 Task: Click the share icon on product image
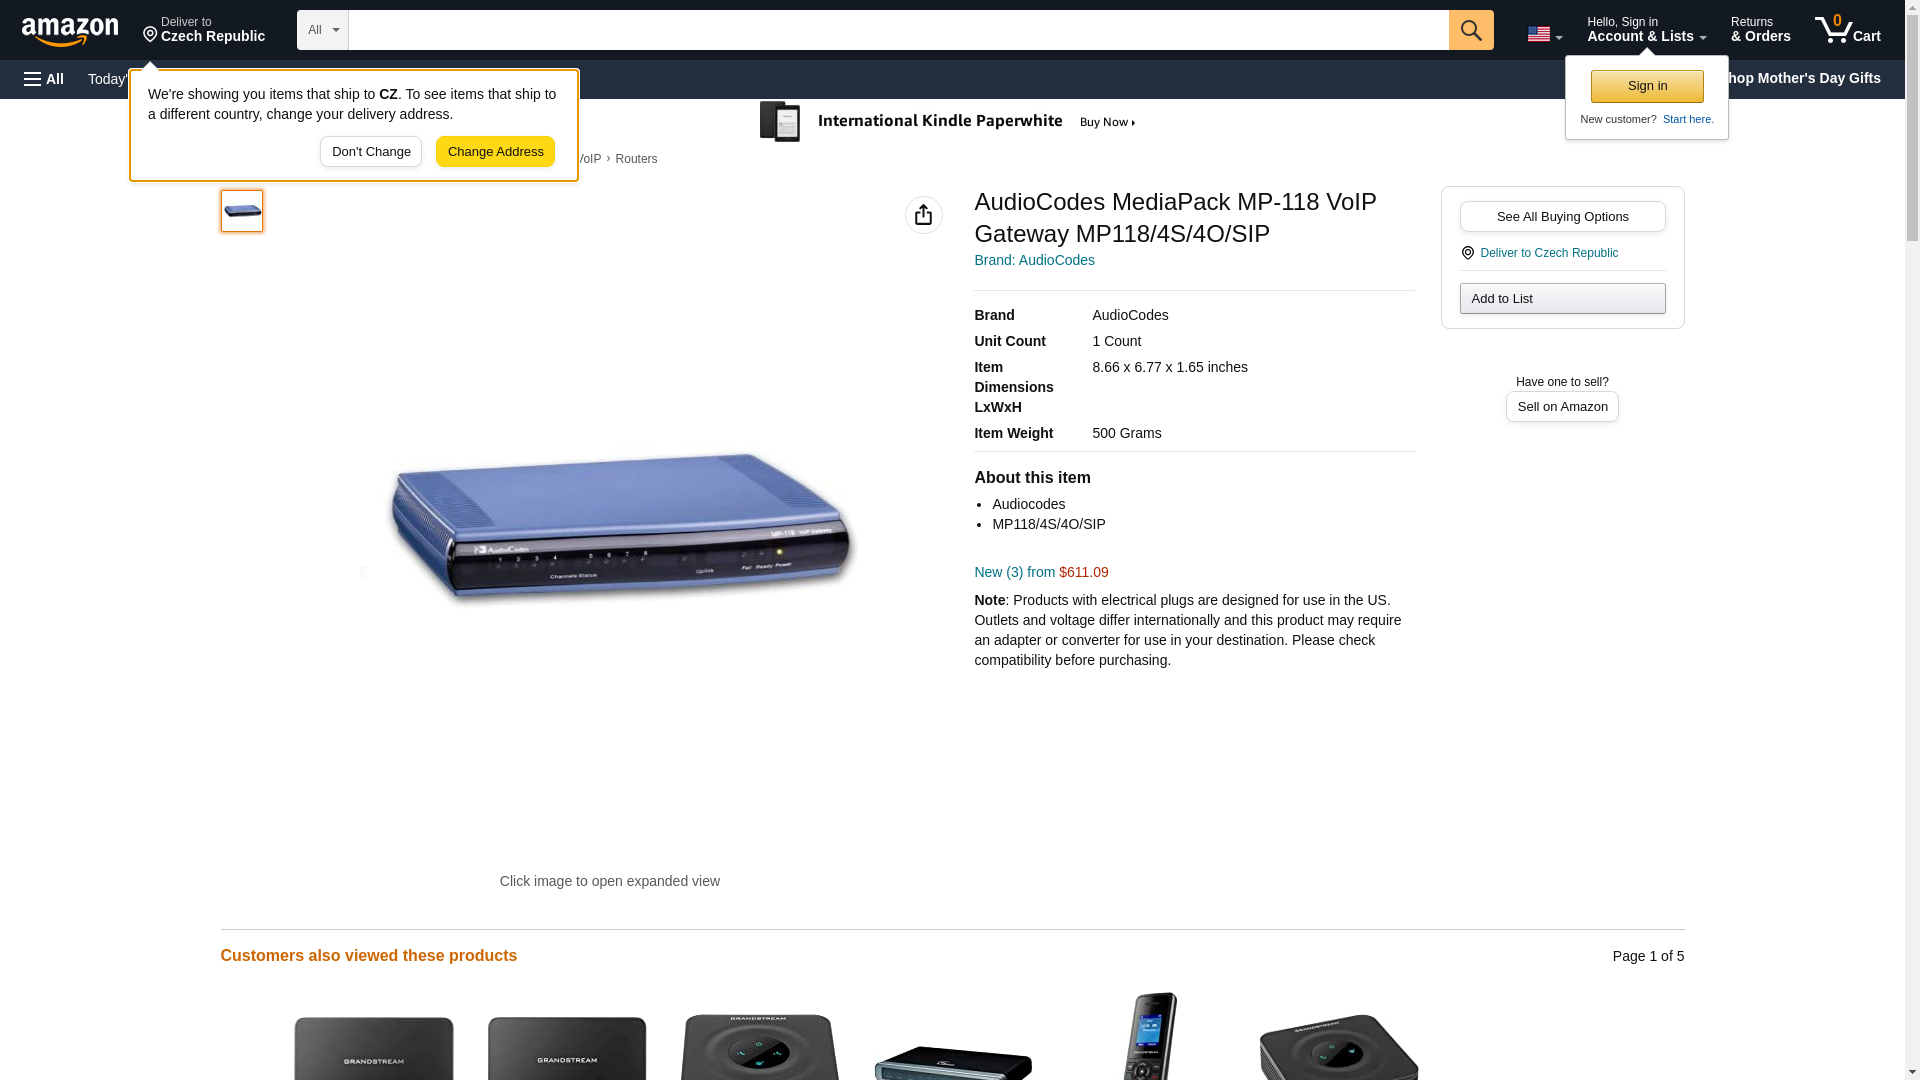point(924,215)
